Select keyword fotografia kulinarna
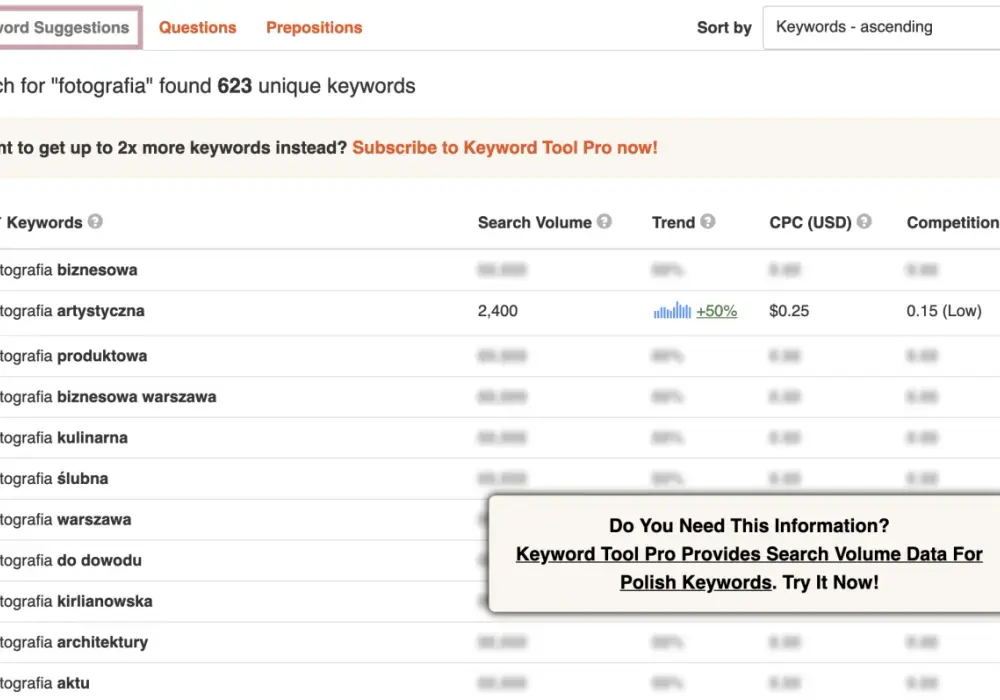The image size is (1000, 700). pos(64,437)
